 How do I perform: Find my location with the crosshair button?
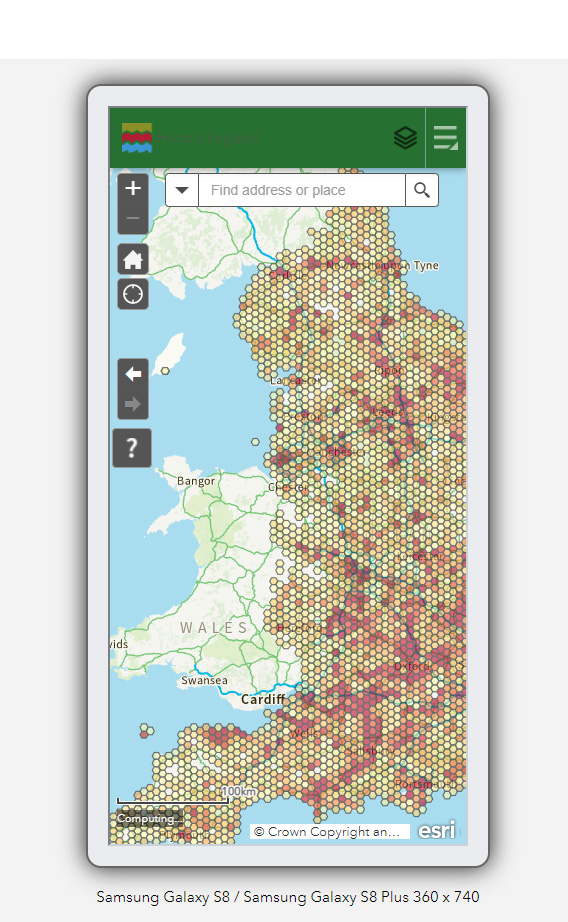(133, 293)
